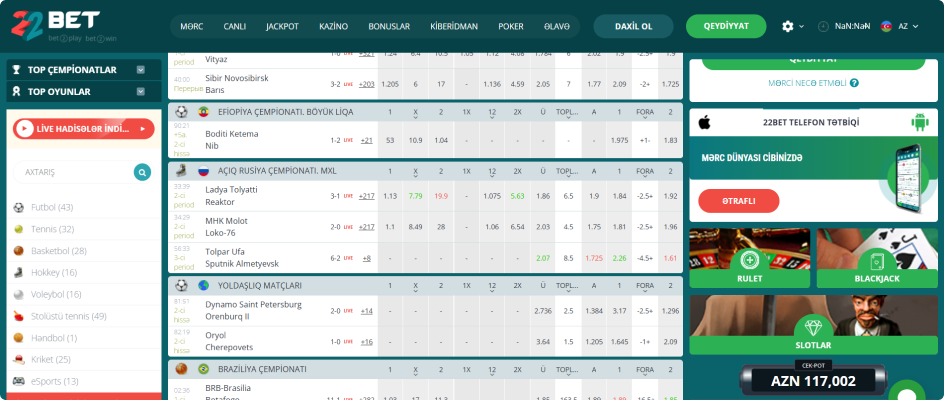Click the Daxil Ol login button
This screenshot has width=944, height=400.
tap(633, 27)
